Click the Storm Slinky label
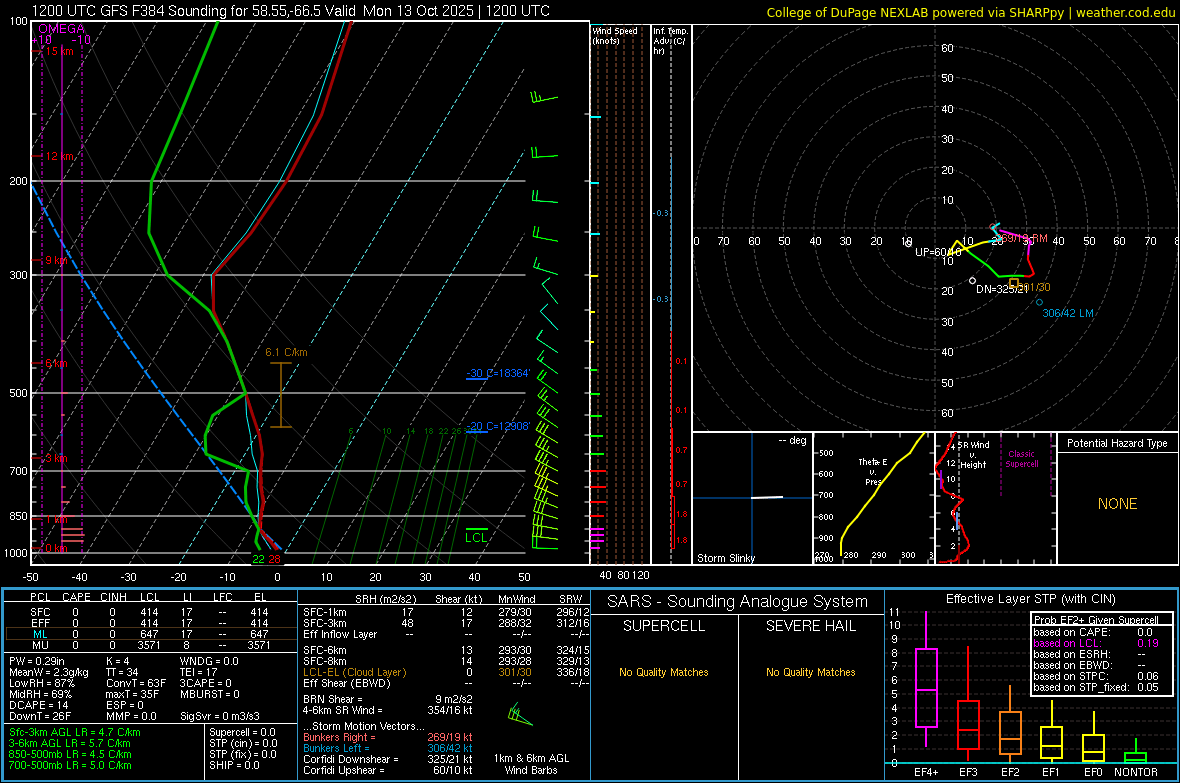Viewport: 1180px width, 783px height. pos(725,558)
